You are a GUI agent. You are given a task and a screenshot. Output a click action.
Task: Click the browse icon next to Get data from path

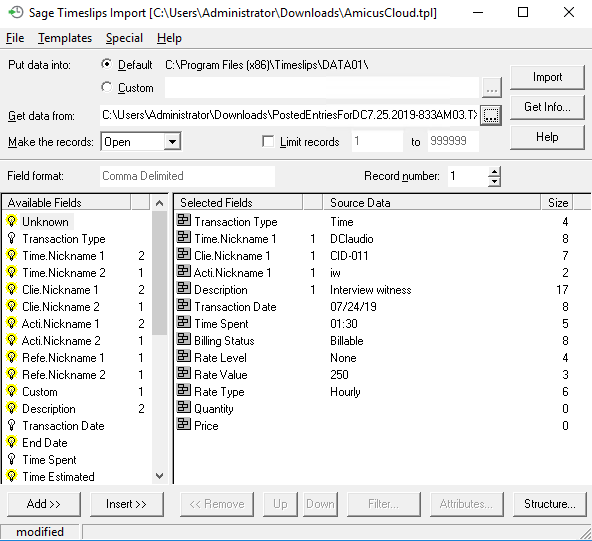tap(491, 115)
